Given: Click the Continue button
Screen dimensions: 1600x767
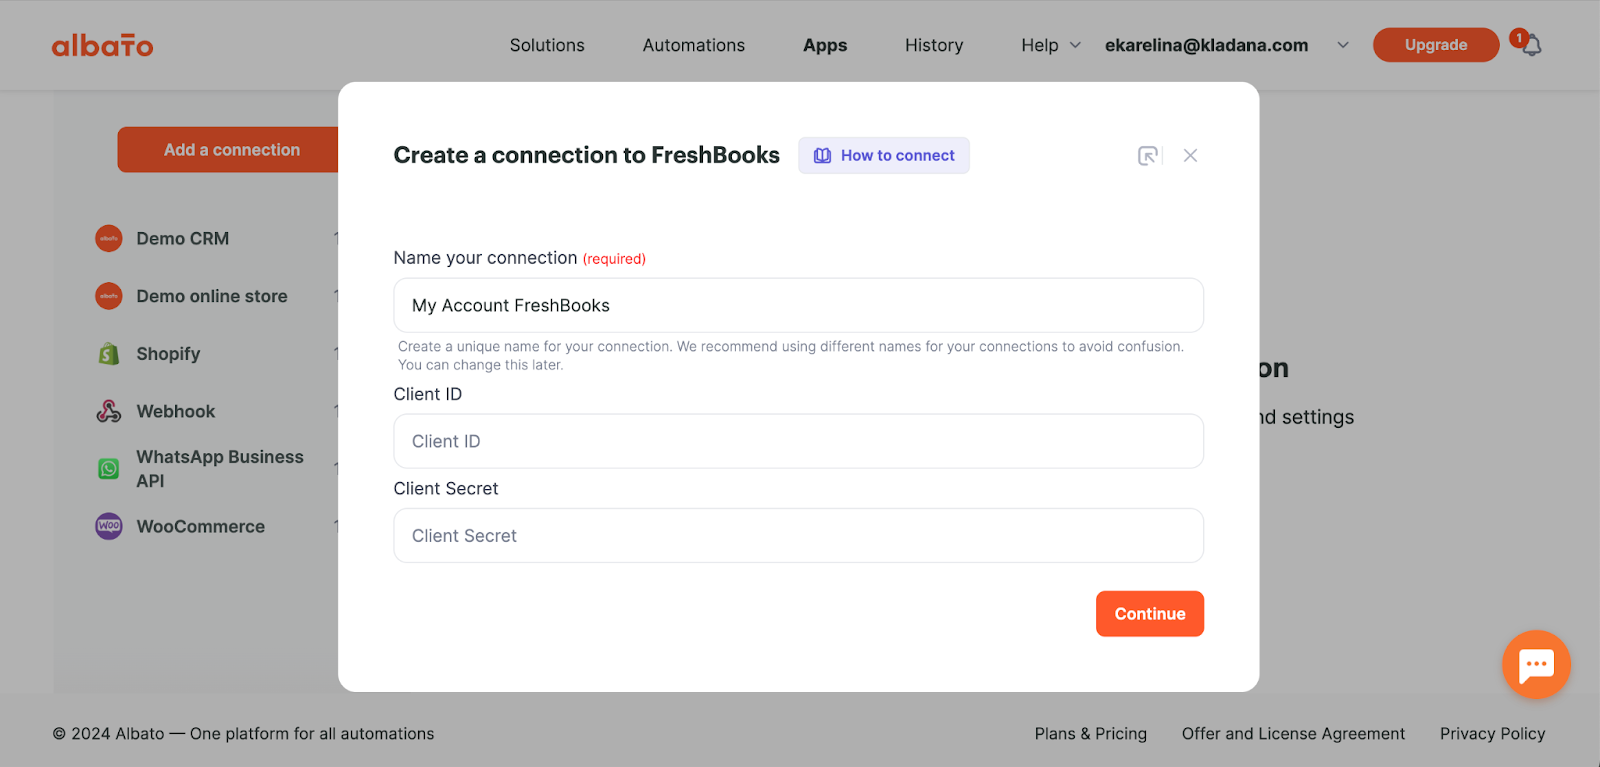Looking at the screenshot, I should click(1150, 614).
